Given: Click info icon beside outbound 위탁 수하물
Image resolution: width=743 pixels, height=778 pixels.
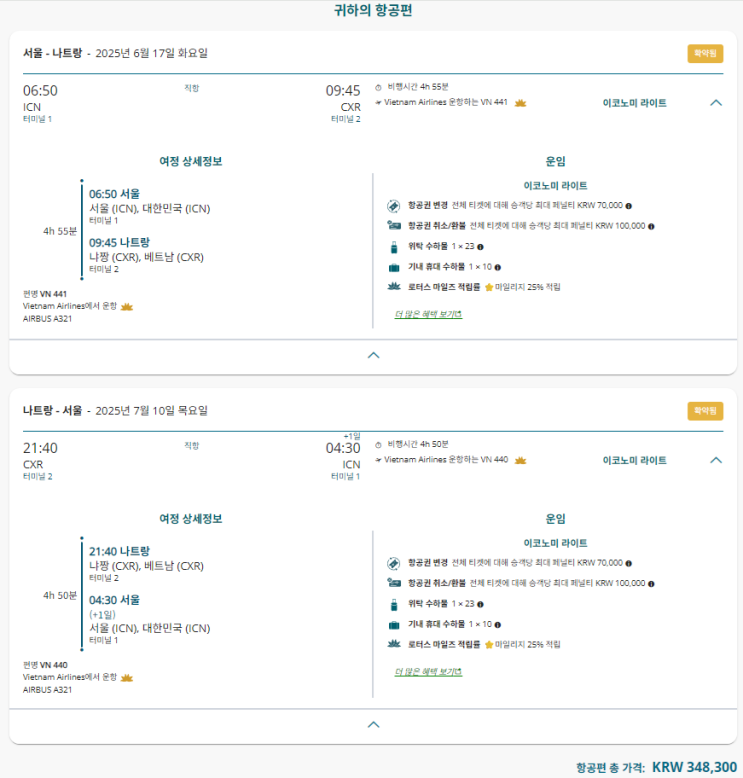Looking at the screenshot, I should (482, 247).
